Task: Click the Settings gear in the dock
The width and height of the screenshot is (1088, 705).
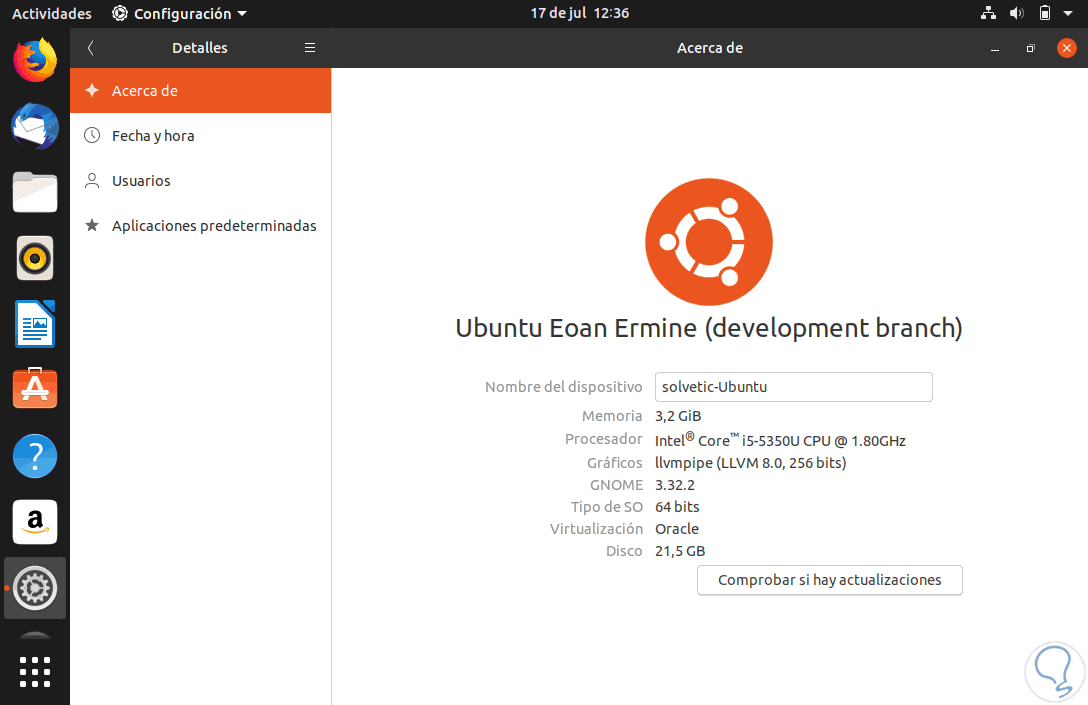Action: [x=35, y=588]
